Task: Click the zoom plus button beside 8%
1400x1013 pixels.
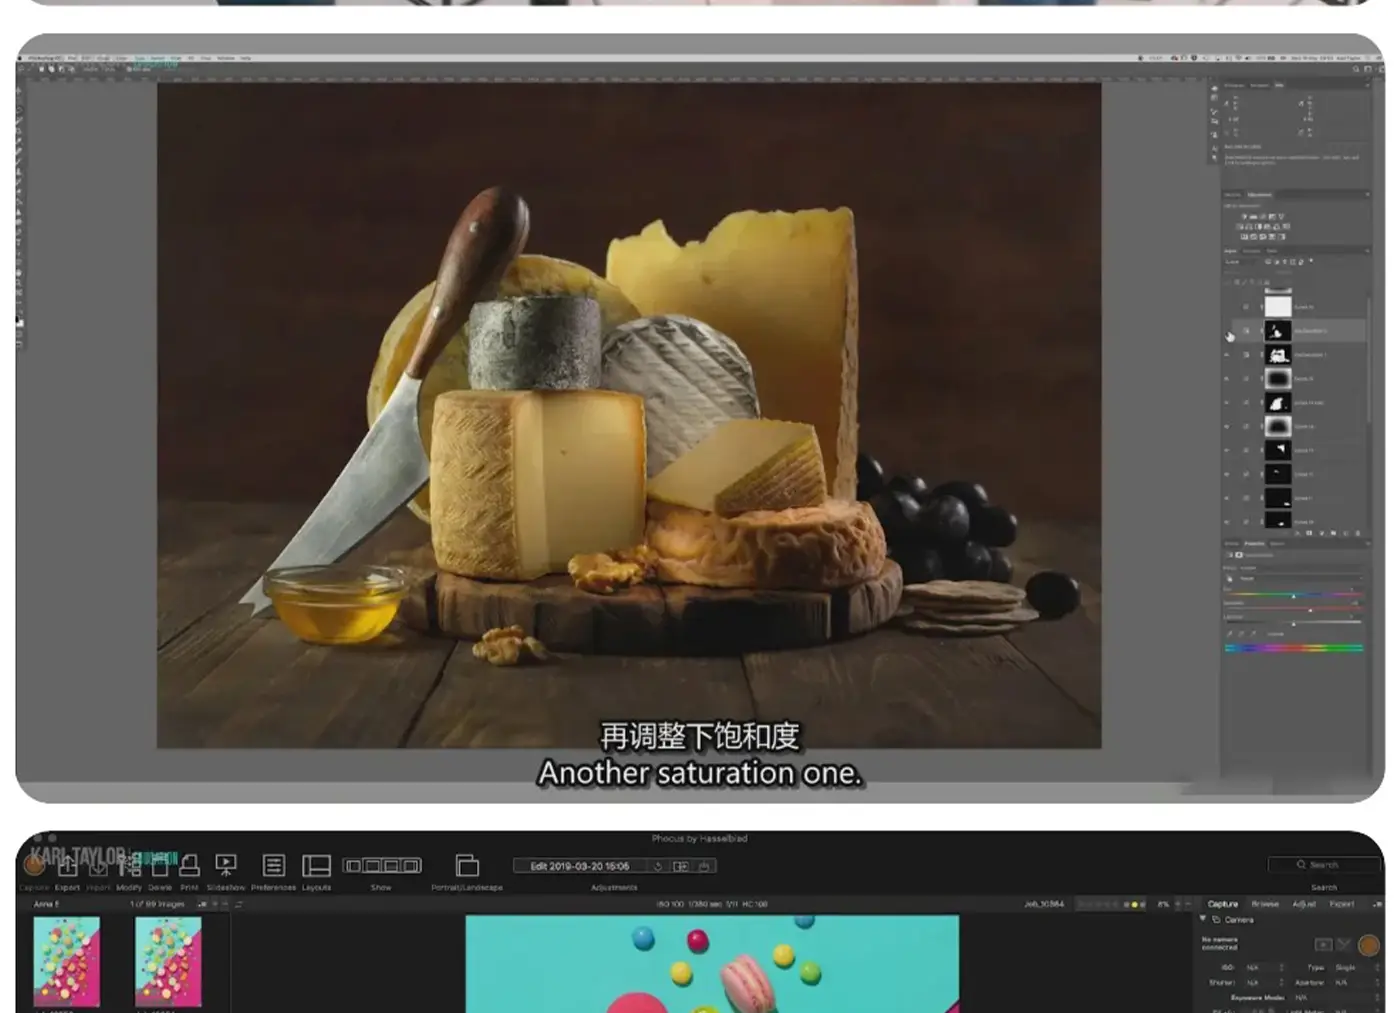Action: coord(1176,904)
